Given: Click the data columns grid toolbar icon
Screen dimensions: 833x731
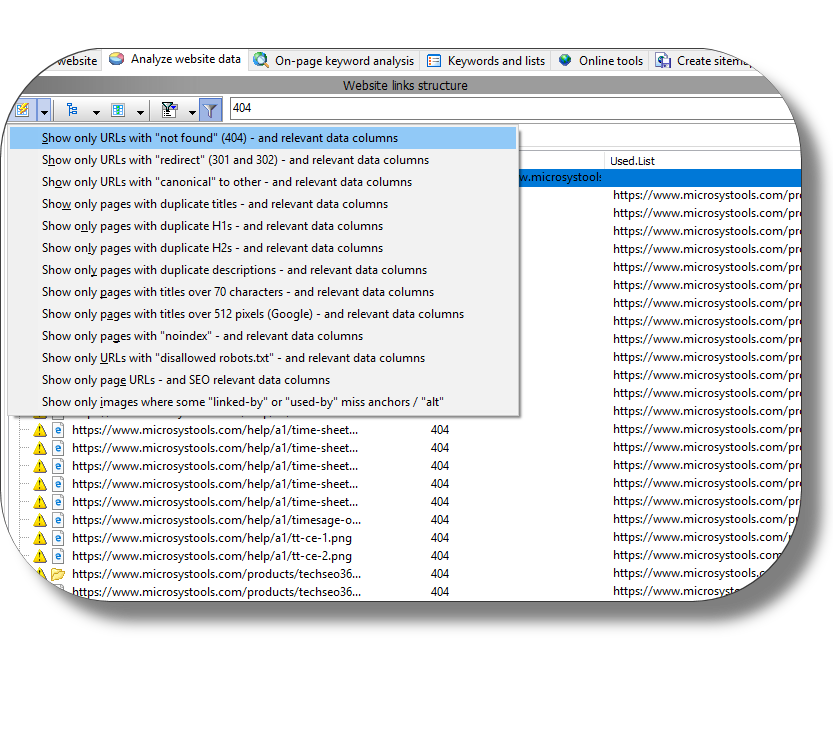Looking at the screenshot, I should click(x=118, y=110).
